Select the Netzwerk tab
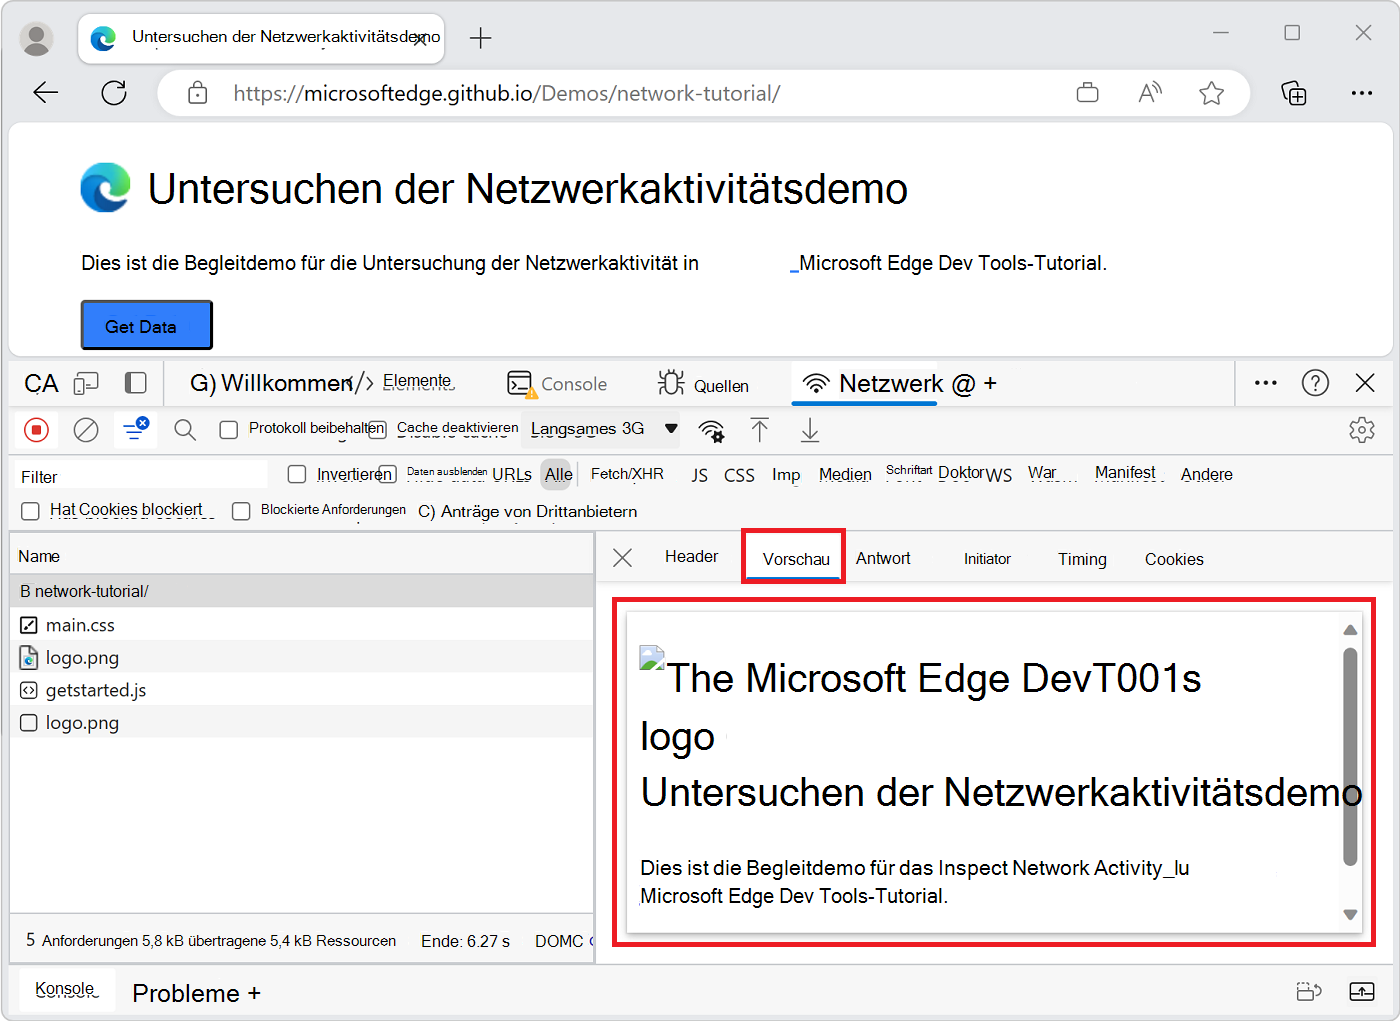The image size is (1400, 1021). coord(873,384)
